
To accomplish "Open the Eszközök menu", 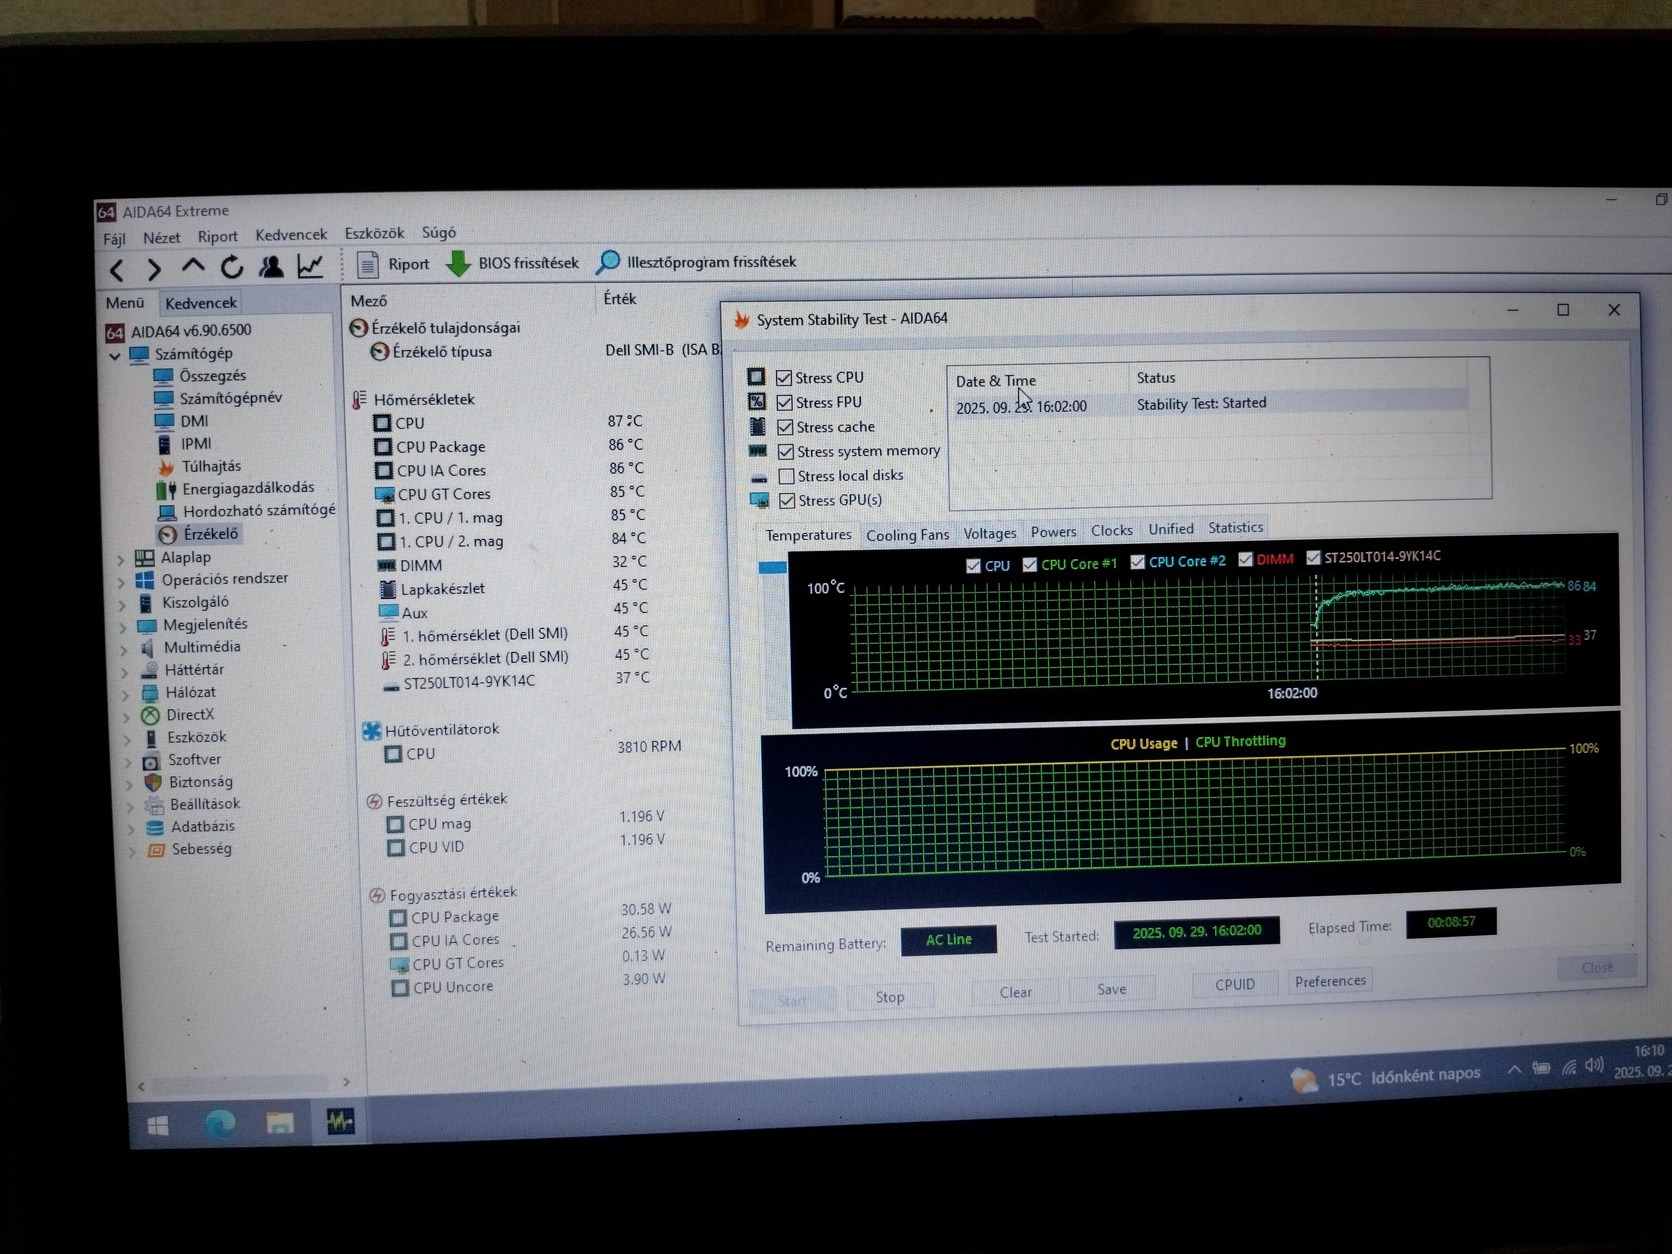I will [x=375, y=234].
